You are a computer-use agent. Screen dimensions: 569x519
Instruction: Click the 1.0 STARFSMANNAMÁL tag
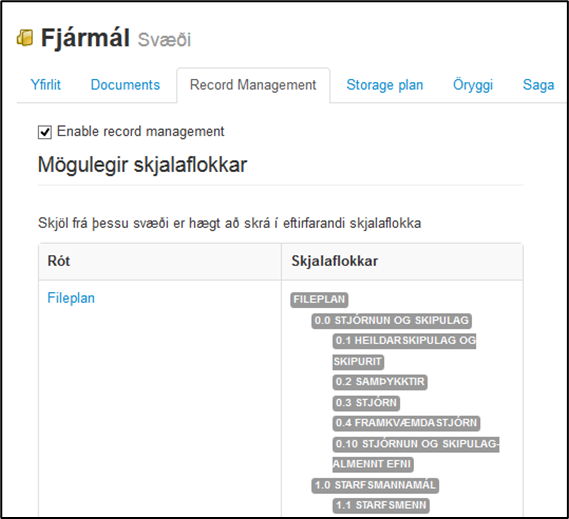click(x=375, y=485)
